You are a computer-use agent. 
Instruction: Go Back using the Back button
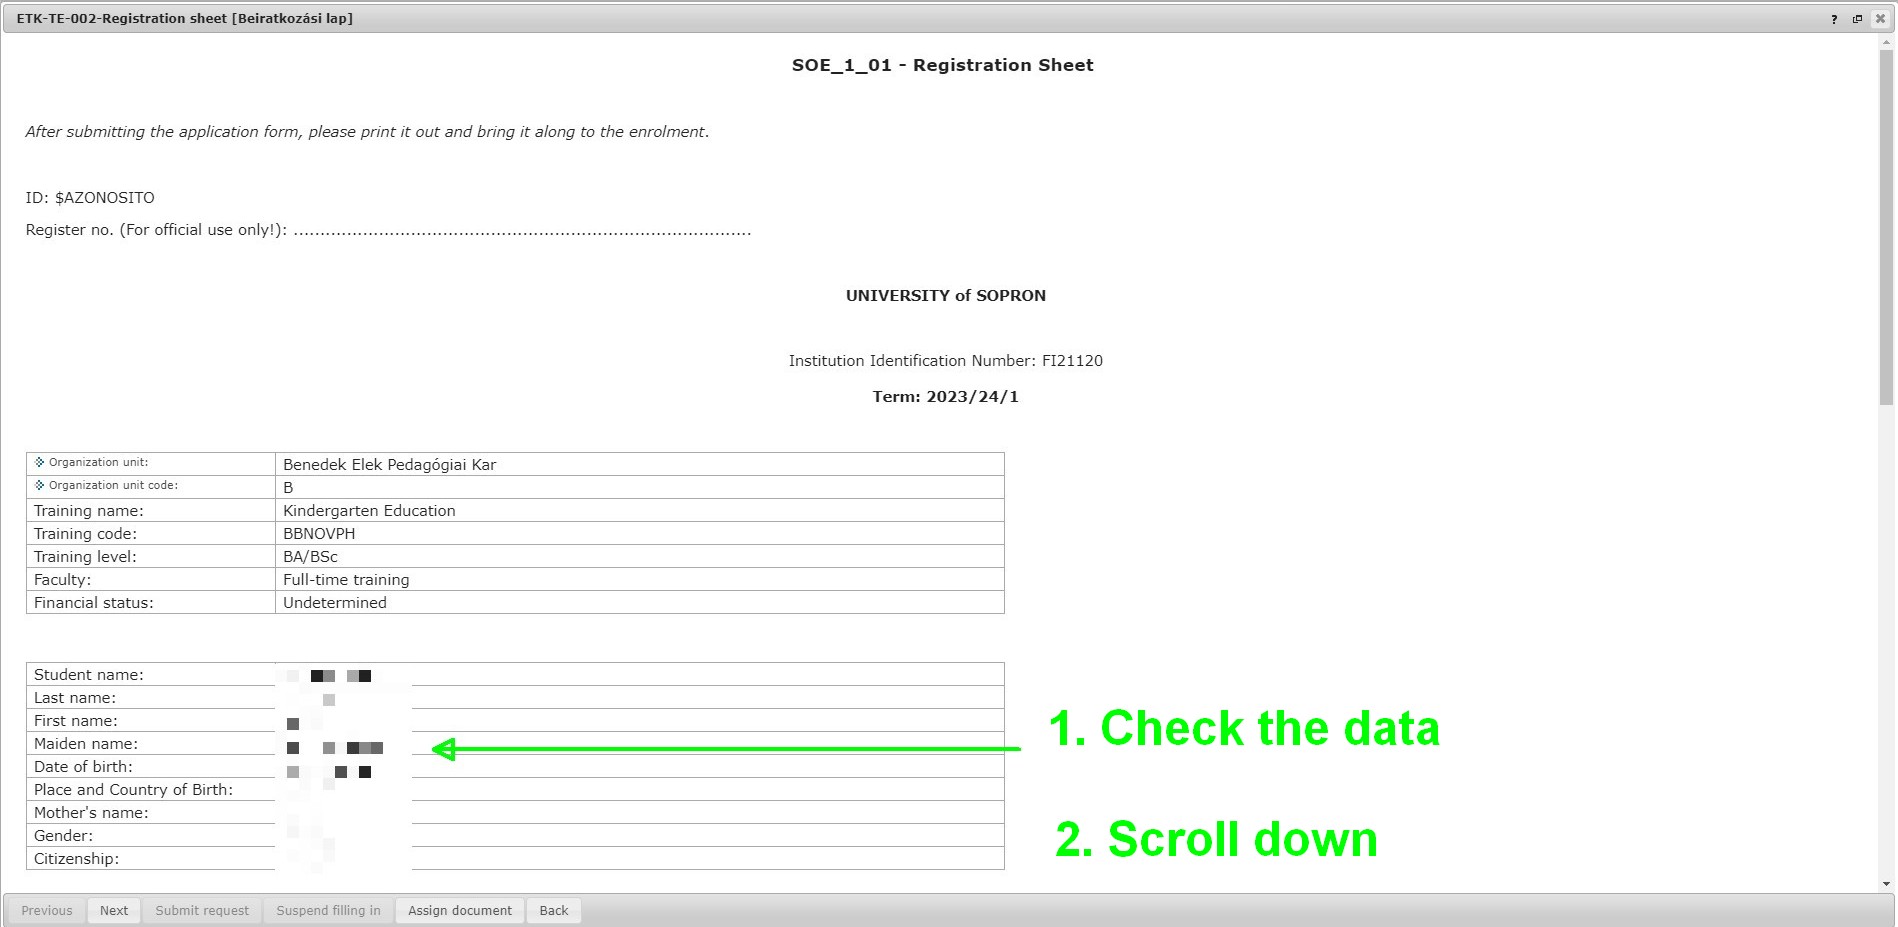pos(553,910)
